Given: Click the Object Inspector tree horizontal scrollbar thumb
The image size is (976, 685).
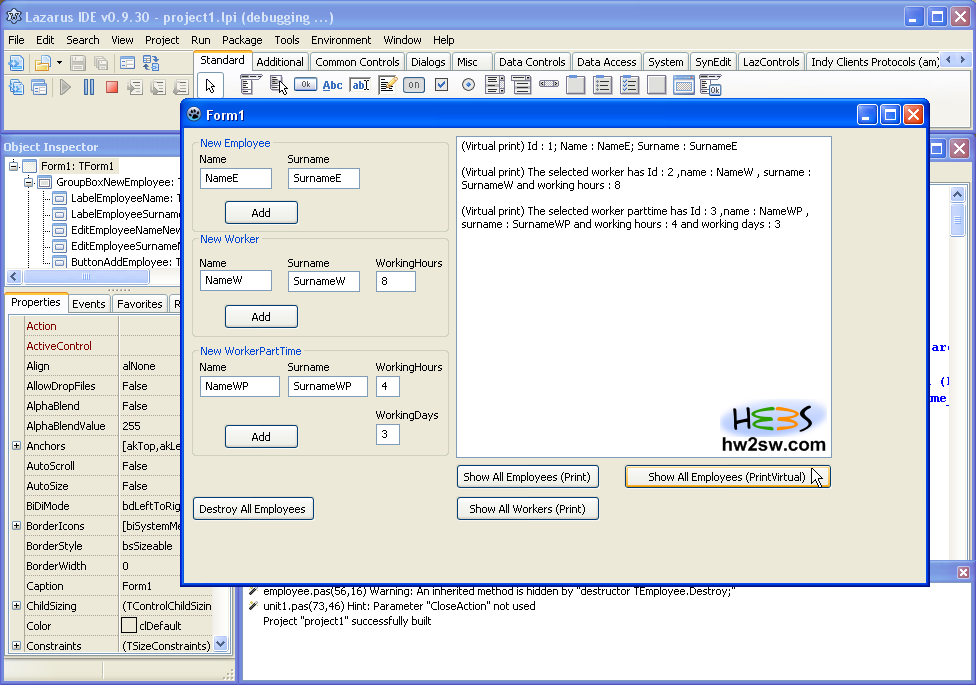Looking at the screenshot, I should (x=85, y=276).
